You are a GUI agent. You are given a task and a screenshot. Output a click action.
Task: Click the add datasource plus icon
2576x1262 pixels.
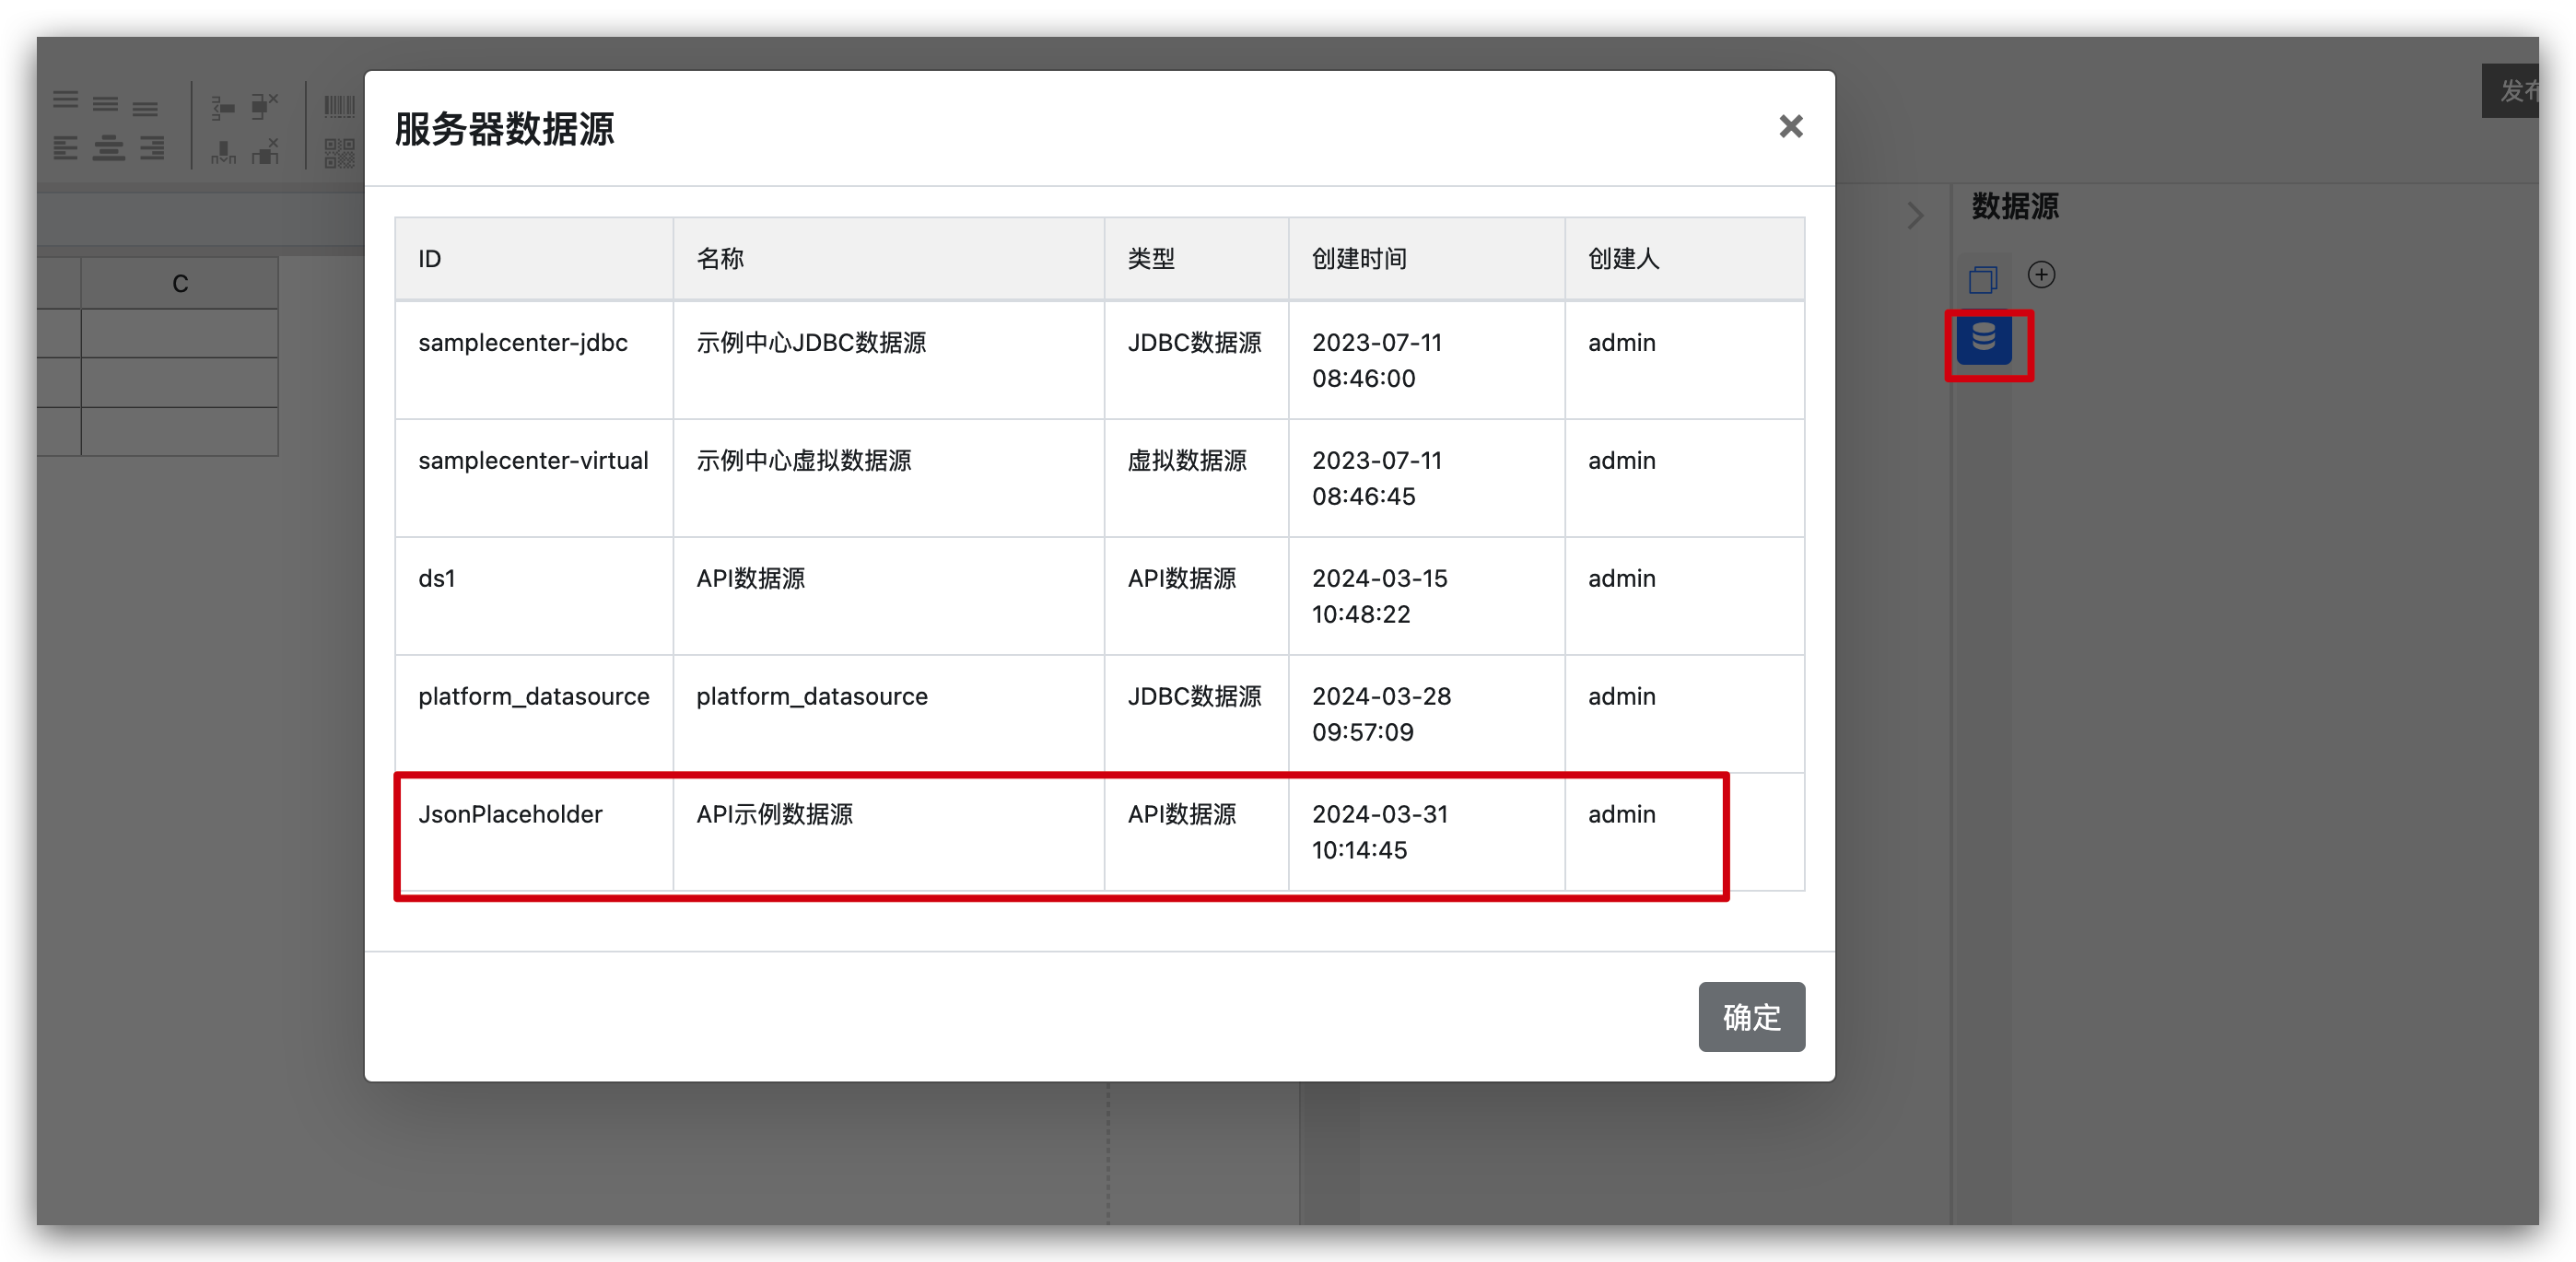tap(2041, 274)
